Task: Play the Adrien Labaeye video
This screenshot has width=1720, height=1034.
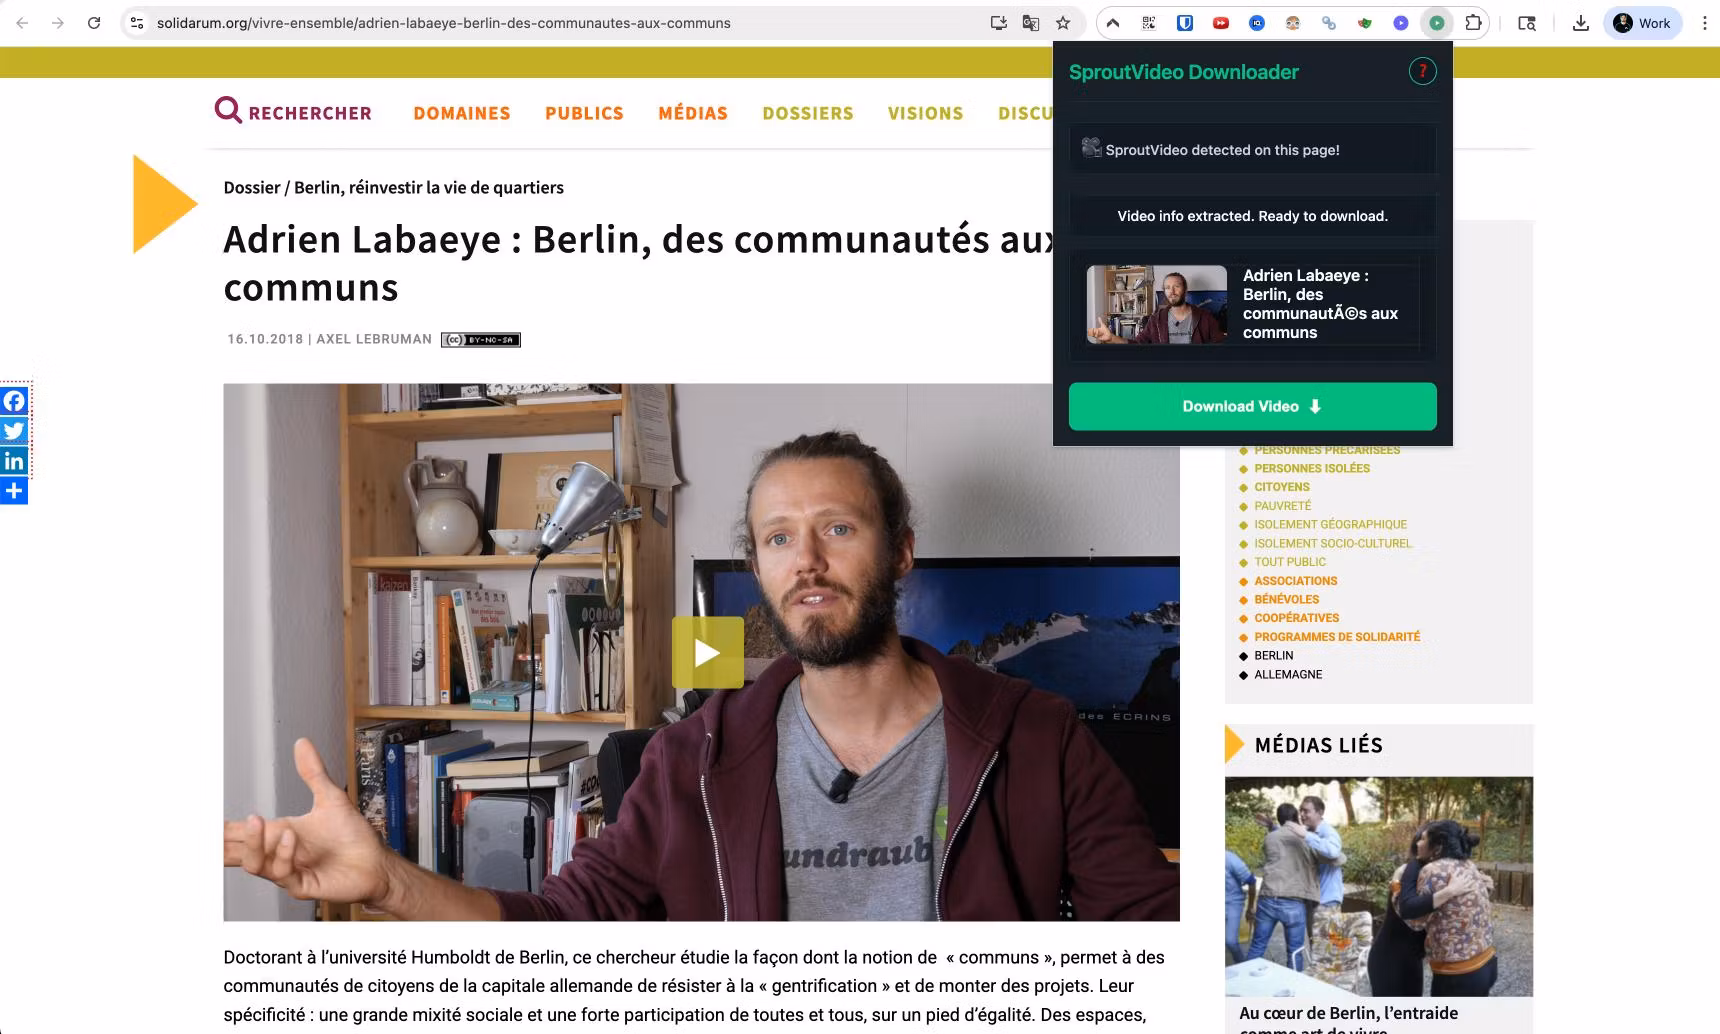Action: [x=708, y=653]
